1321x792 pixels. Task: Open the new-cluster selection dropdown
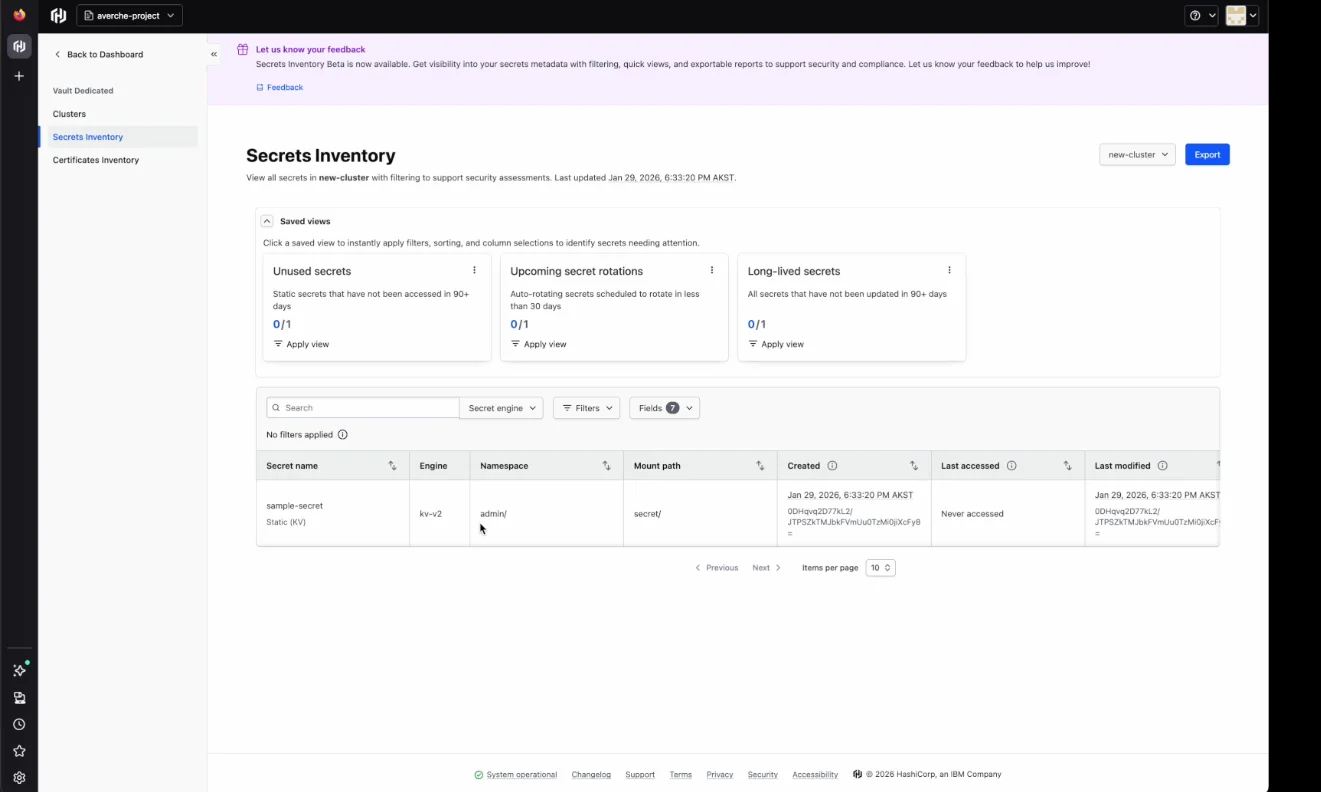1137,154
